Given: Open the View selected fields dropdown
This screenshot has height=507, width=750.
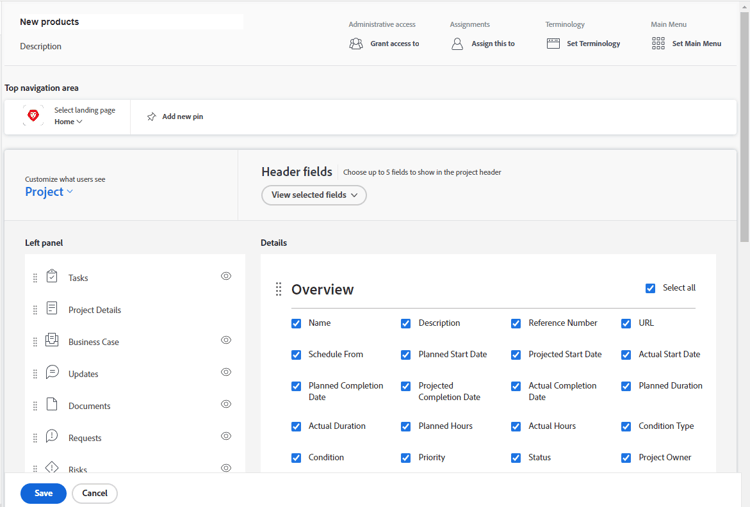Looking at the screenshot, I should point(314,195).
